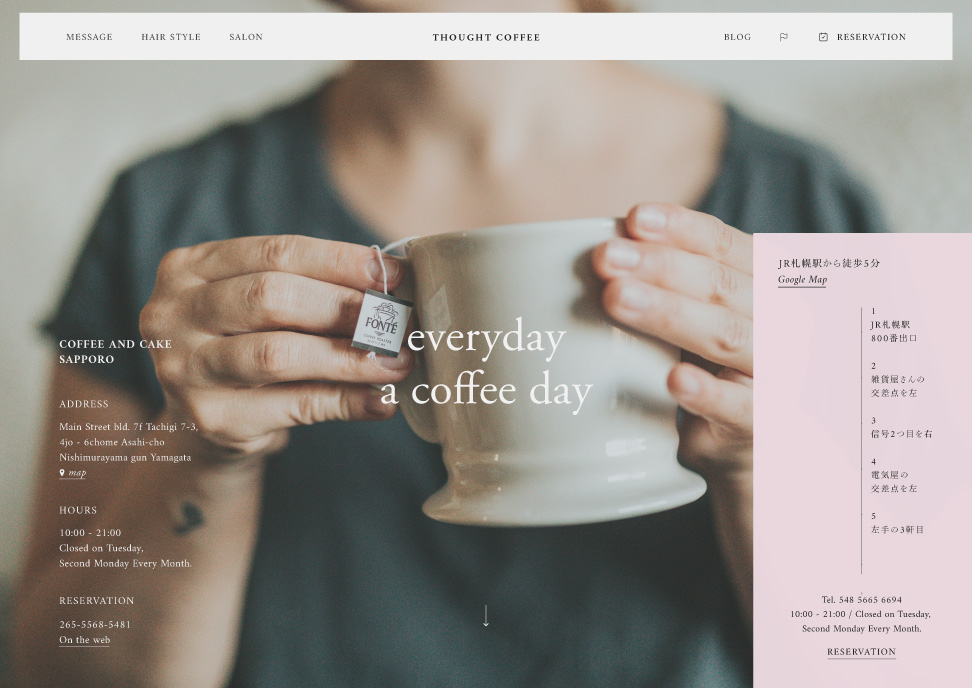The width and height of the screenshot is (972, 688).
Task: Click the THOUGHT COFFEE logo title
Action: (486, 37)
